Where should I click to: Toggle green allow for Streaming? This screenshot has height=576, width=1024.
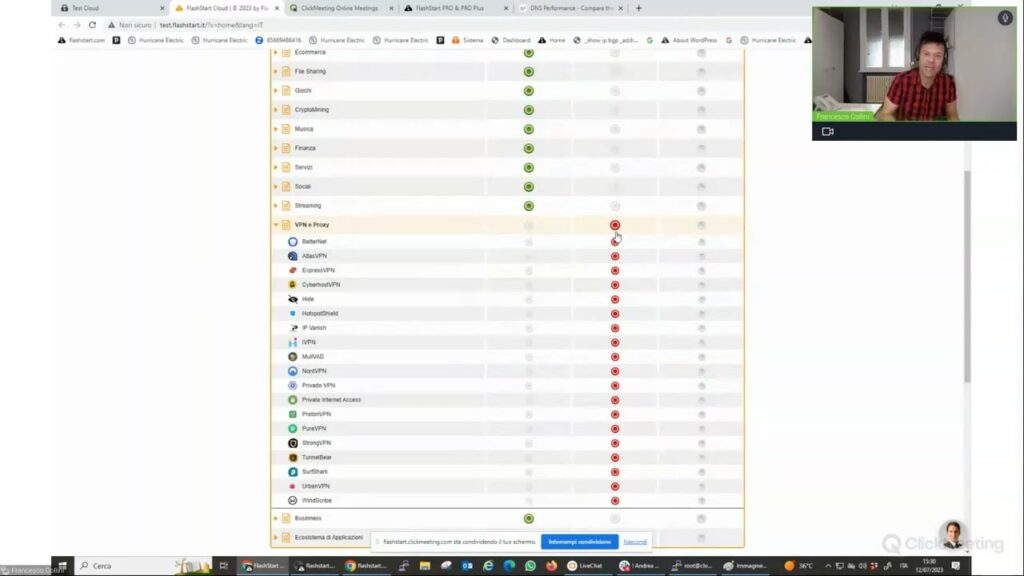[529, 206]
